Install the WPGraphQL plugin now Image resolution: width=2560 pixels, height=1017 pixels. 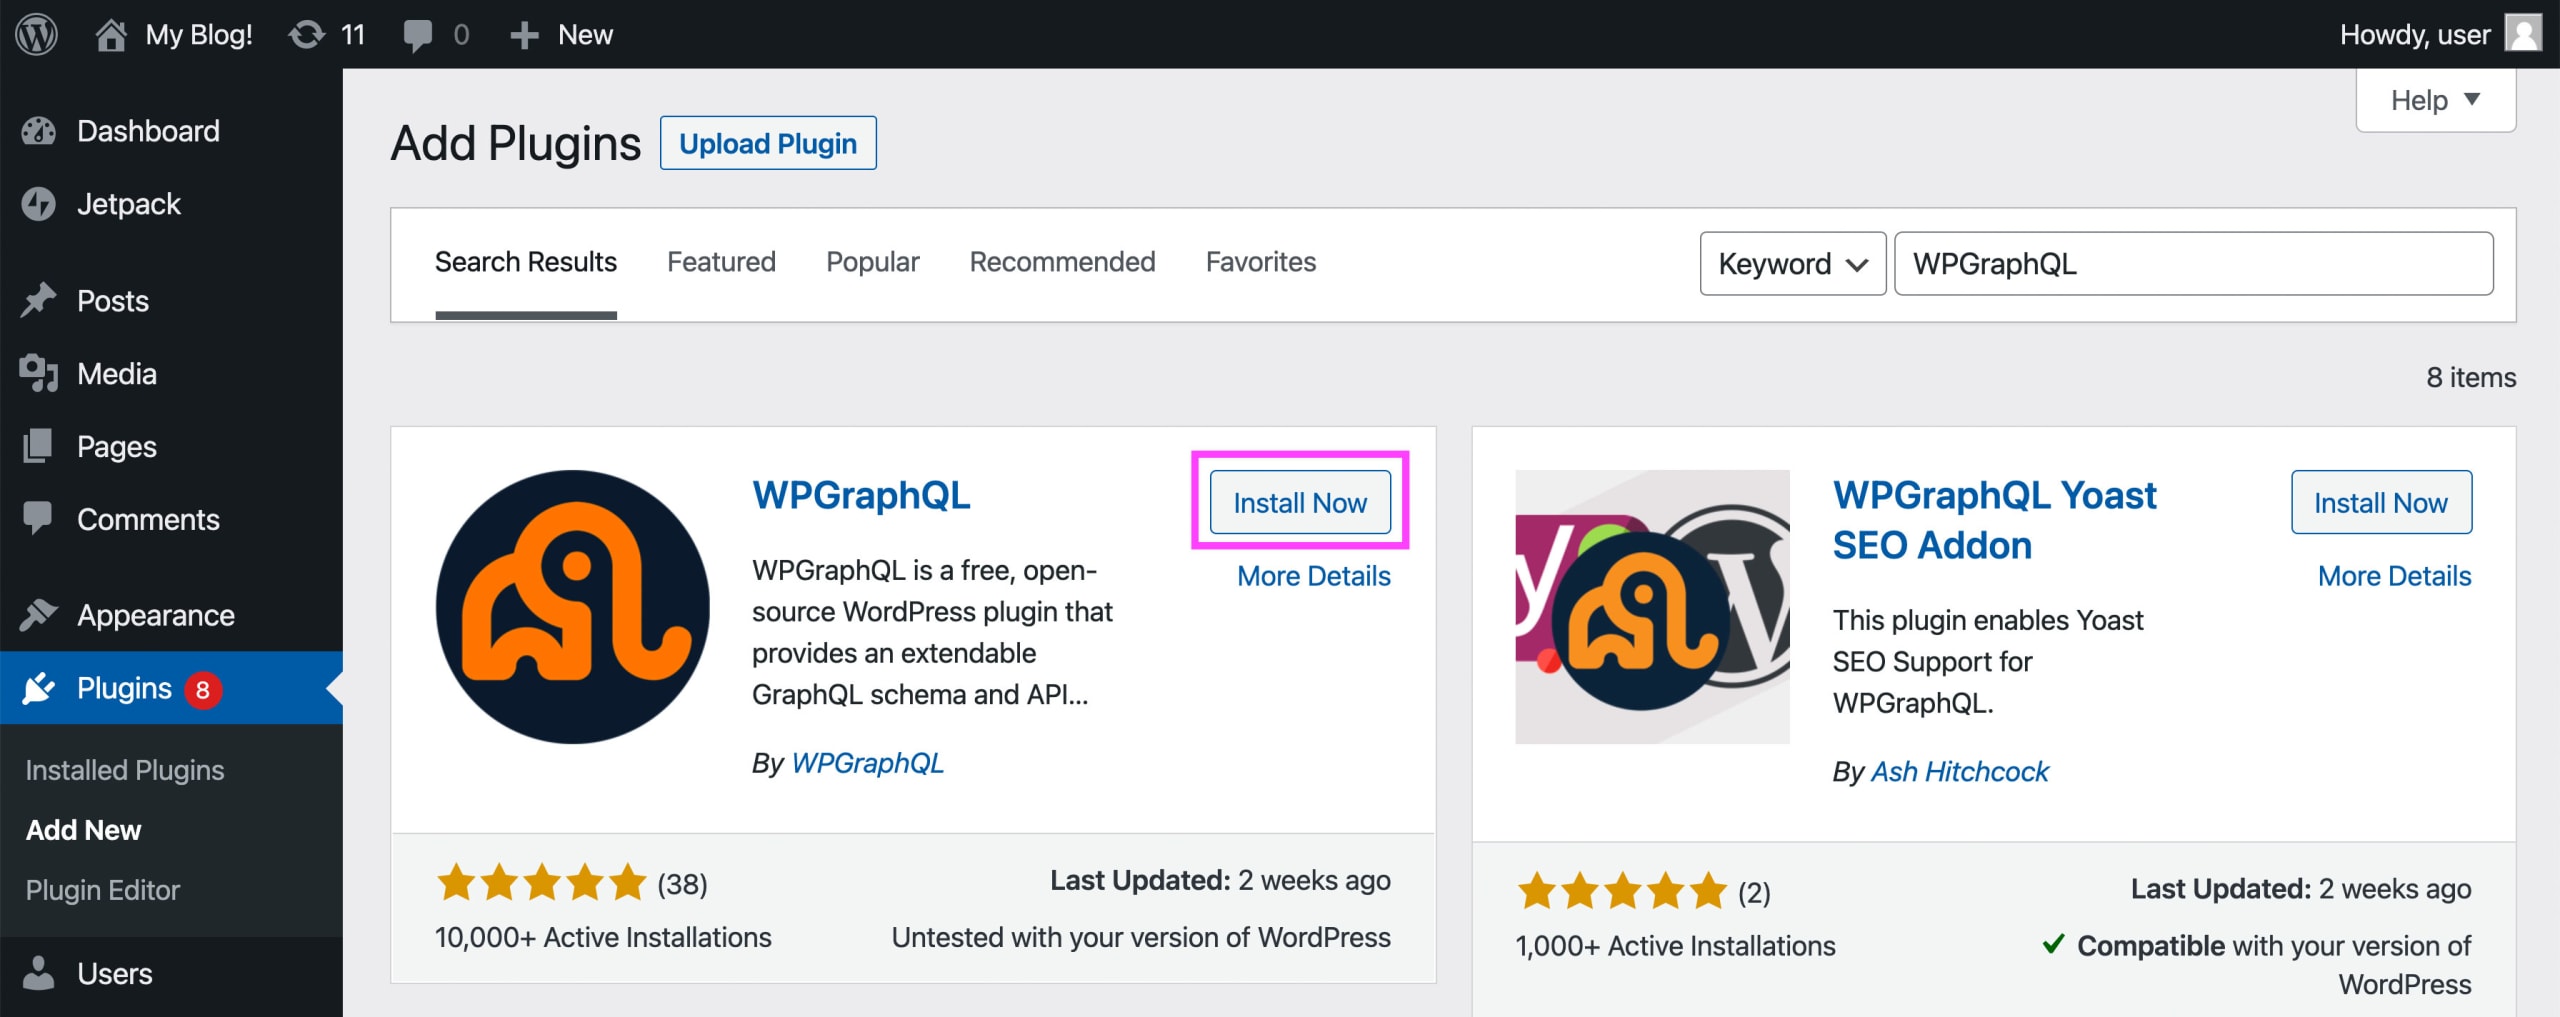pyautogui.click(x=1300, y=502)
